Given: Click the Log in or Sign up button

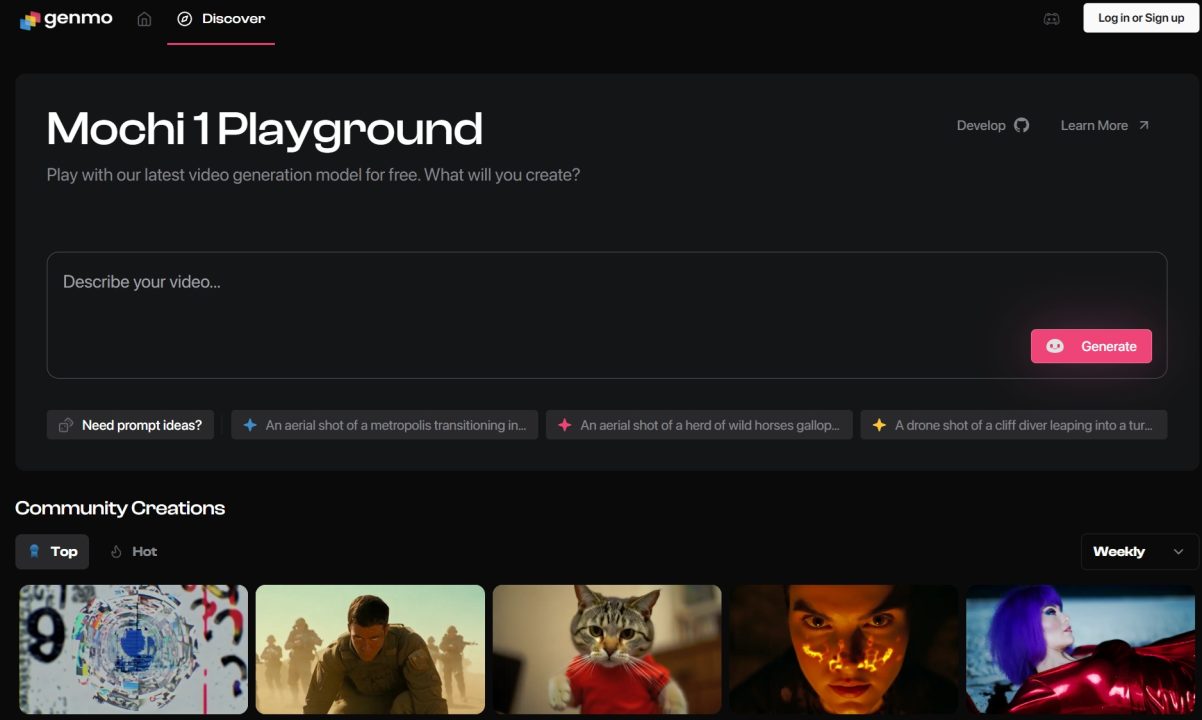Looking at the screenshot, I should [1140, 18].
